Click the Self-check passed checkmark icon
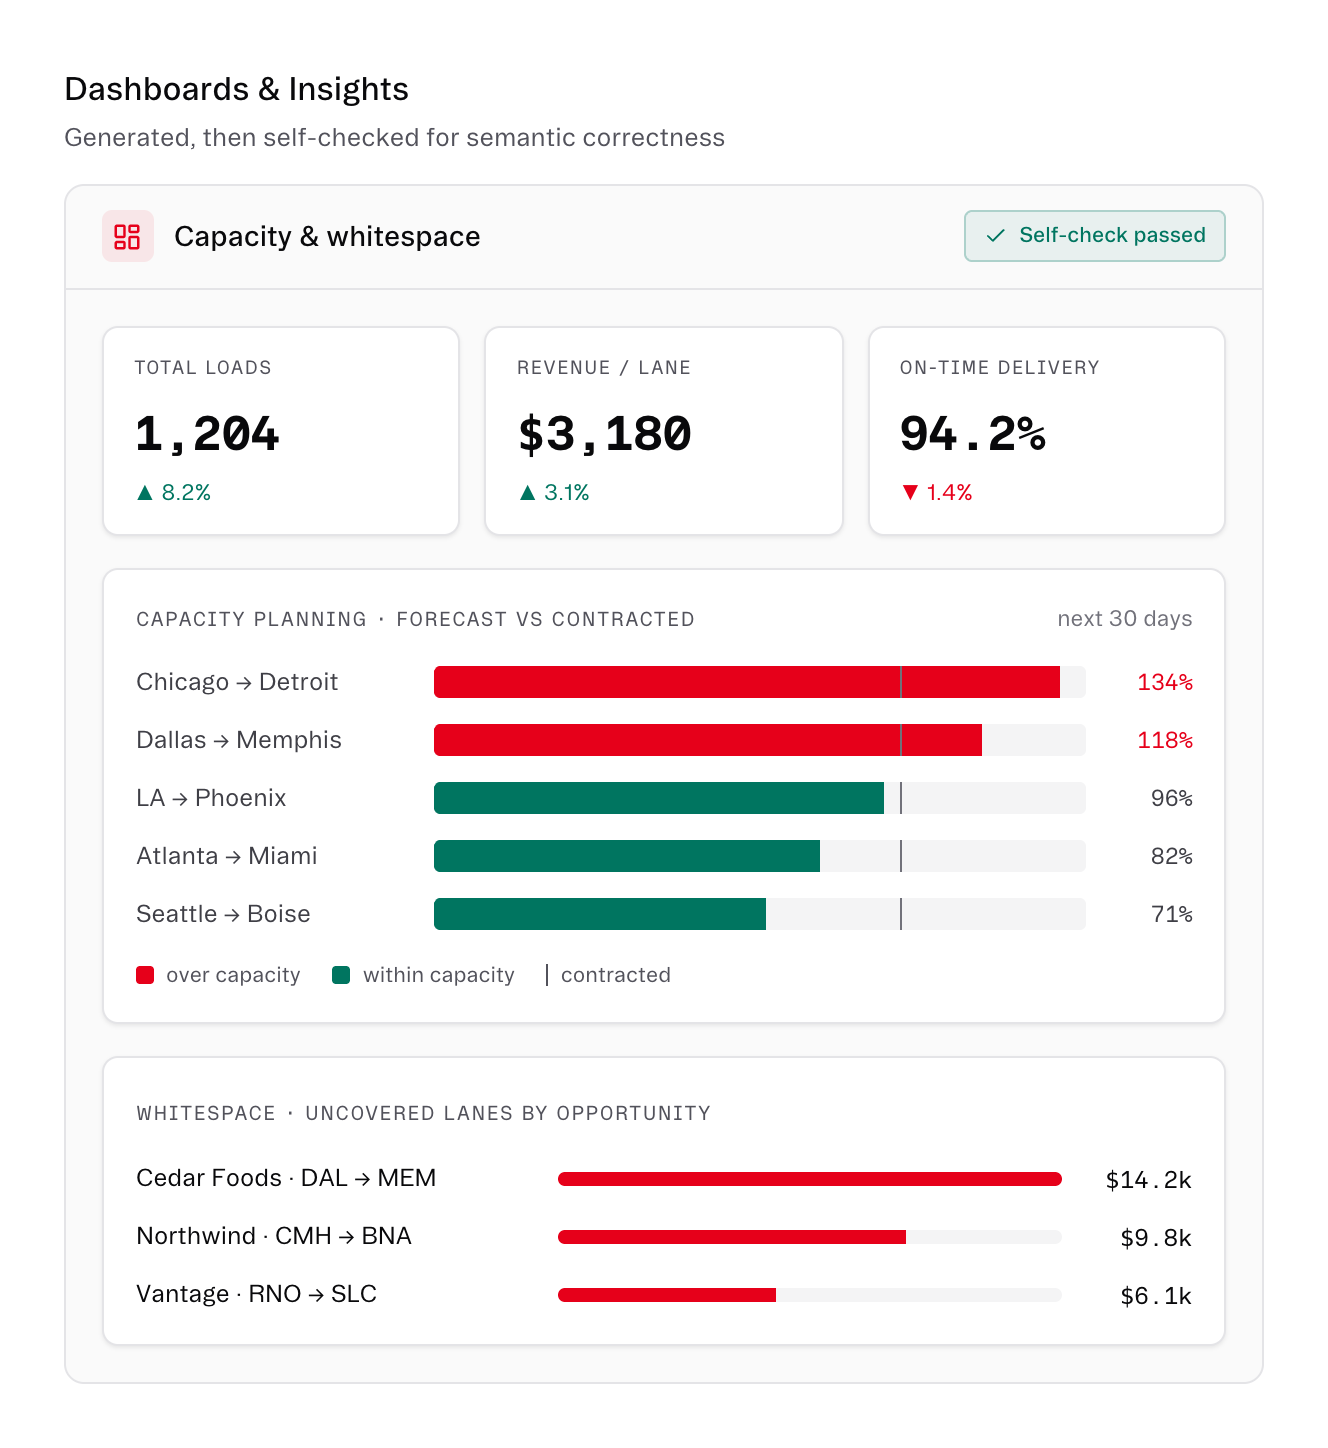 pyautogui.click(x=995, y=236)
